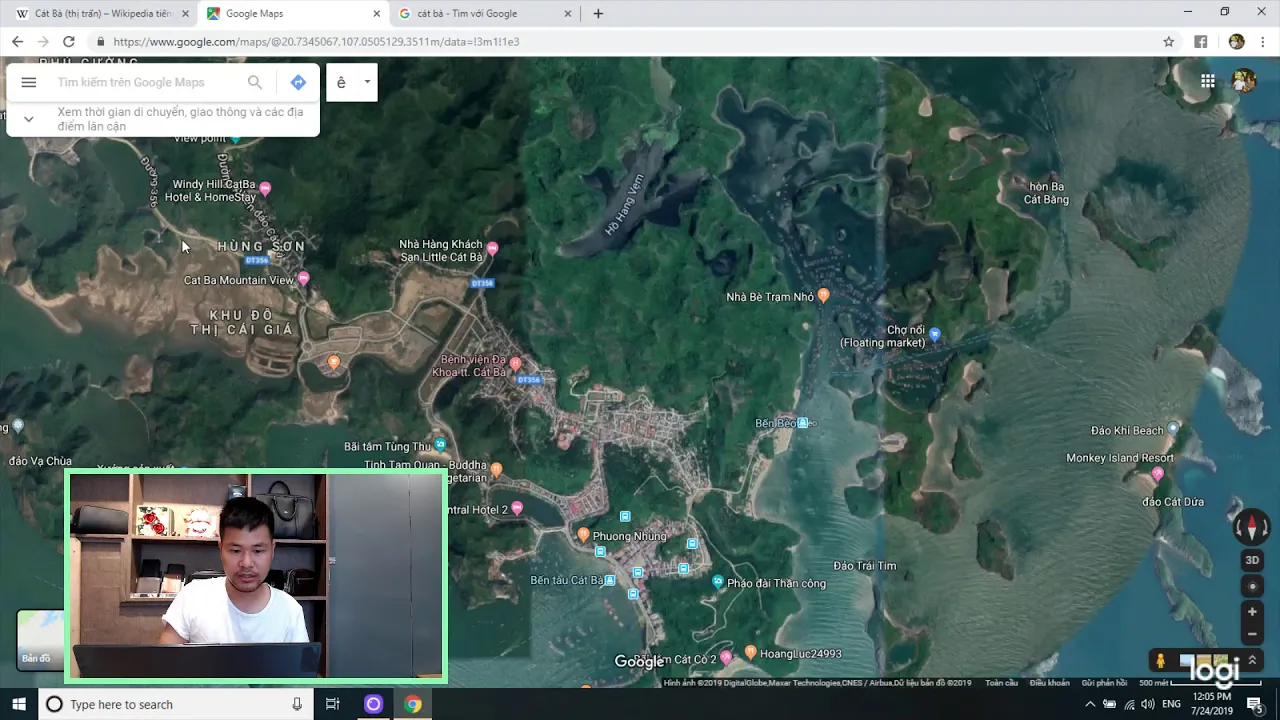This screenshot has width=1280, height=720.
Task: Click the Bến Bèo ferry marker
Action: coord(803,423)
